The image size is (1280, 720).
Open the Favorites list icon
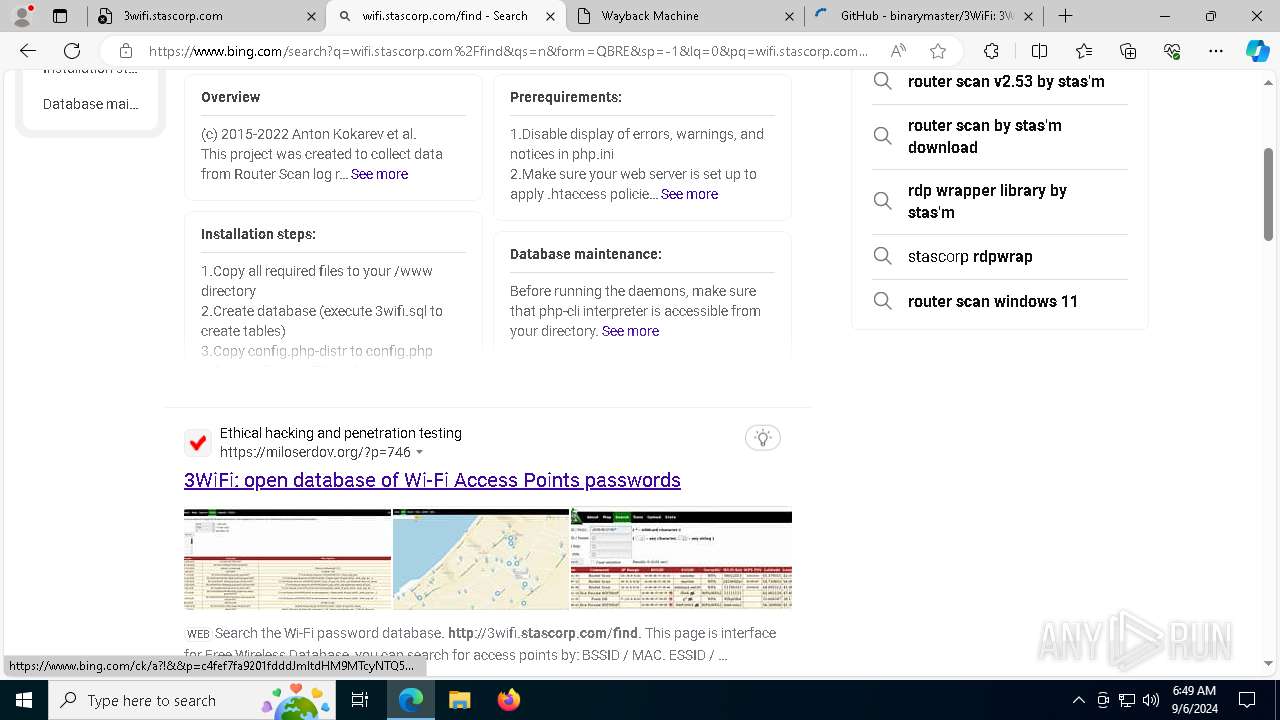pyautogui.click(x=1084, y=51)
